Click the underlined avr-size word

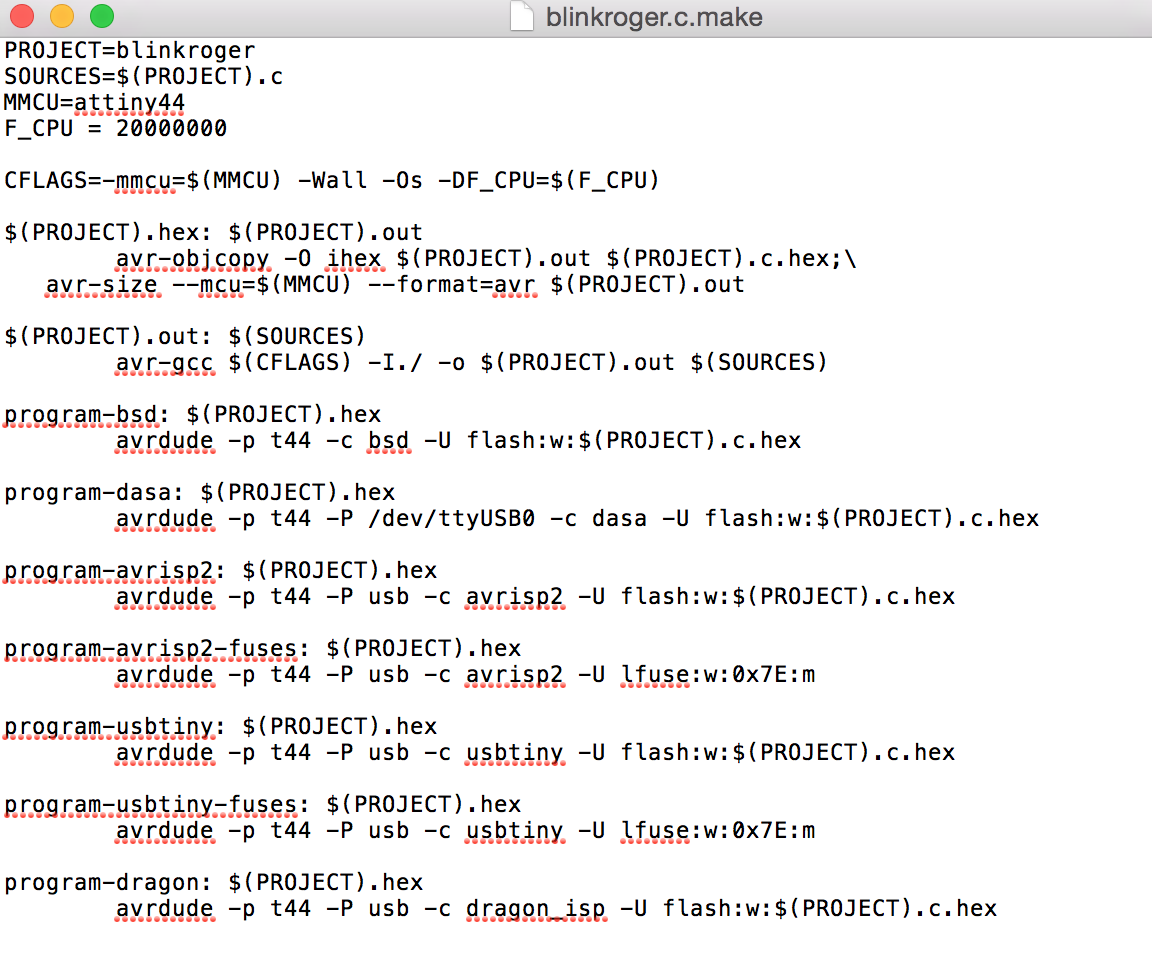101,285
